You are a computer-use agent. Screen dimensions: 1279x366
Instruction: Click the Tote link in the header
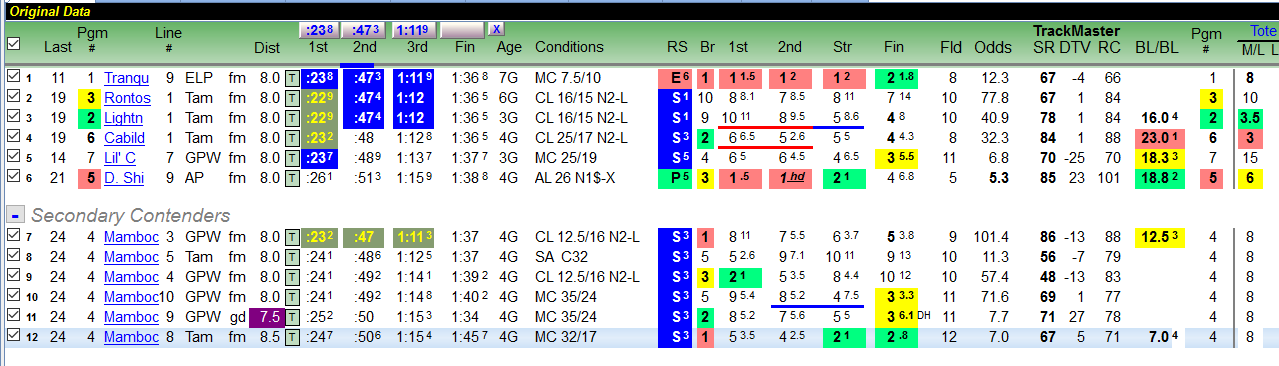(x=1264, y=31)
